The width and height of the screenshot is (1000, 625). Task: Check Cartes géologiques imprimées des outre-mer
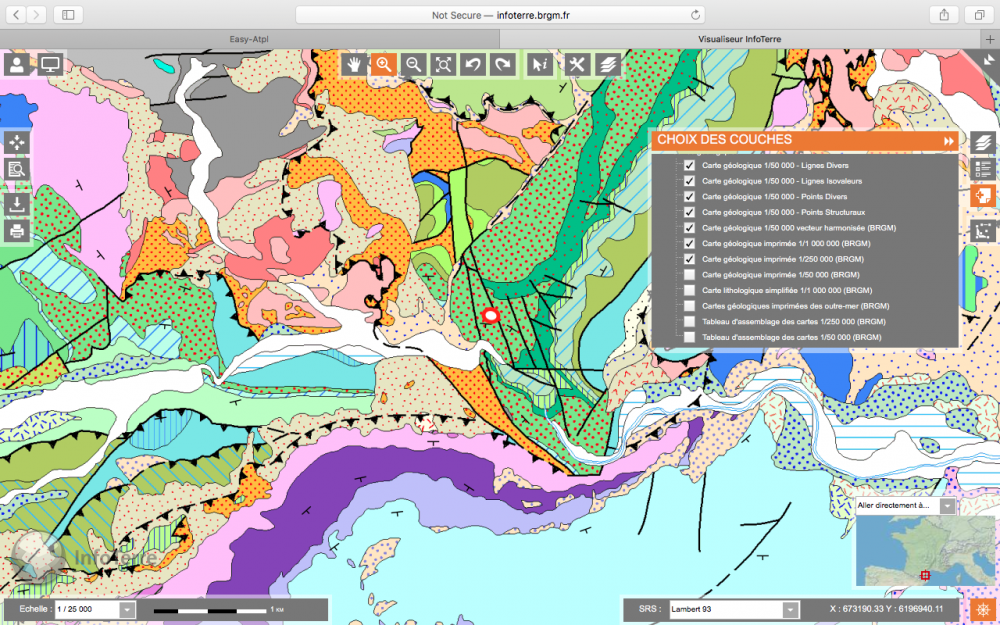pyautogui.click(x=689, y=306)
